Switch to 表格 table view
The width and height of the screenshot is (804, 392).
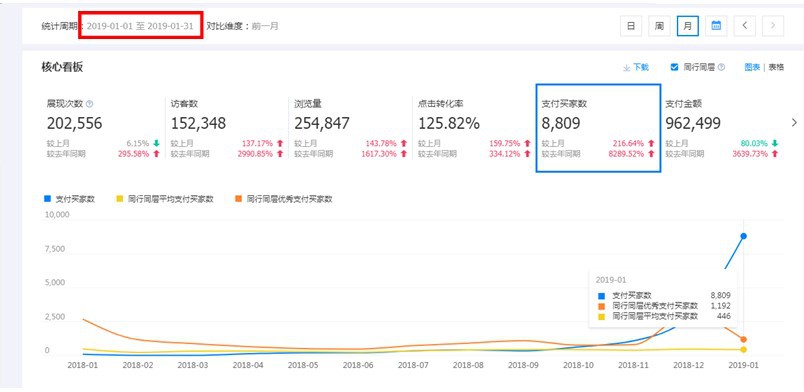pyautogui.click(x=776, y=67)
